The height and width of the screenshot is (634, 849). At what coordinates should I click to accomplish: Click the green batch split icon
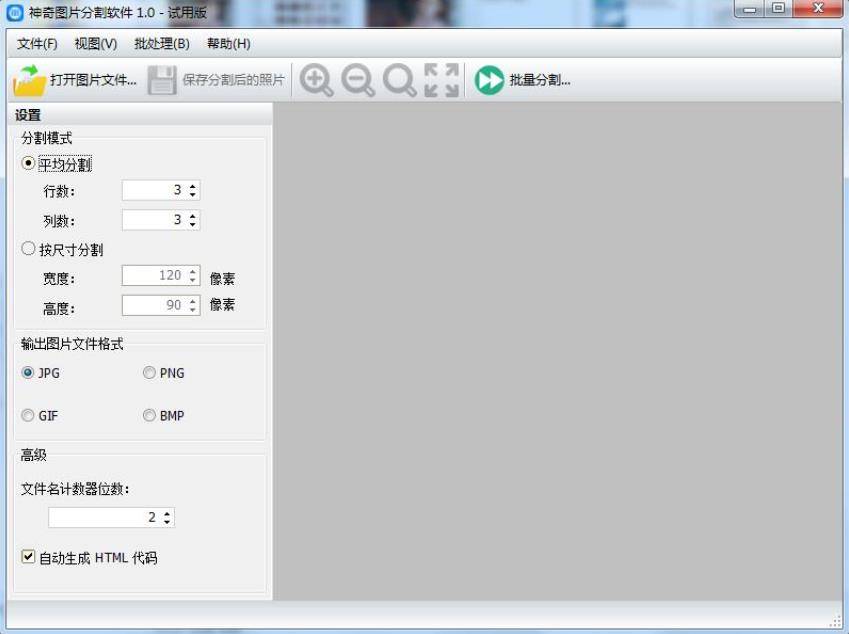[489, 80]
